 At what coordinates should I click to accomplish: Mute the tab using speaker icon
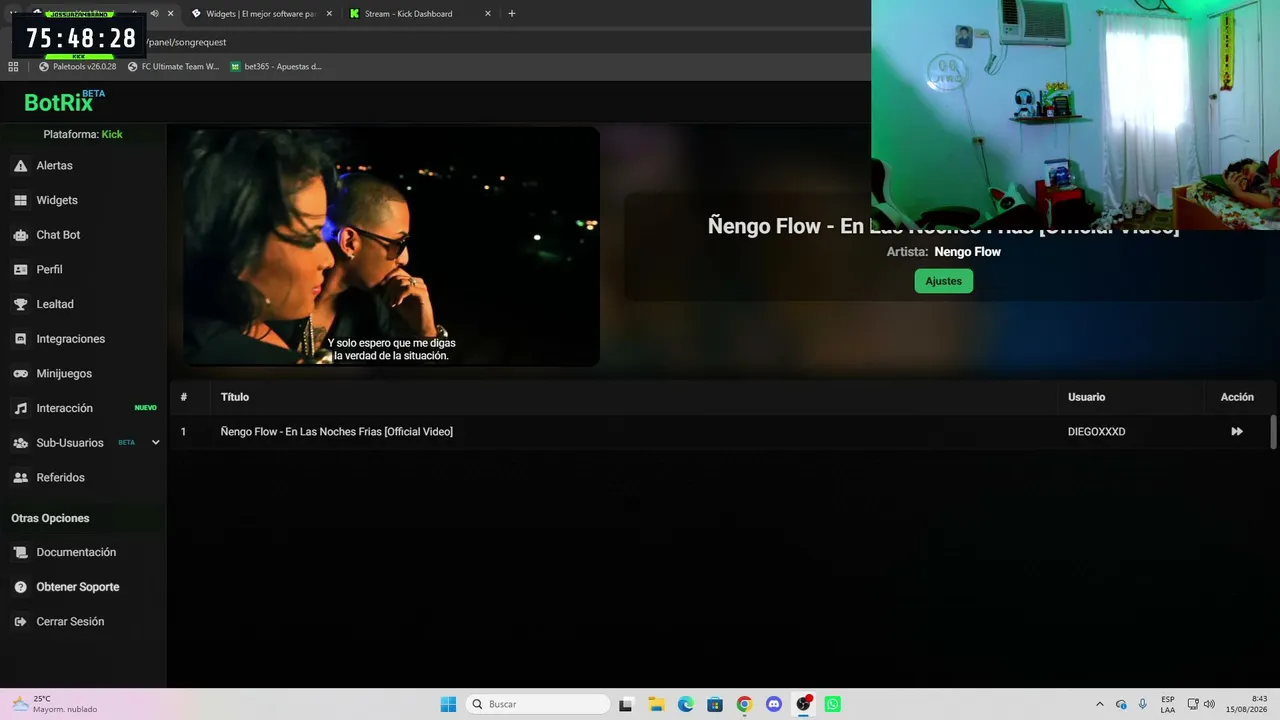click(154, 14)
